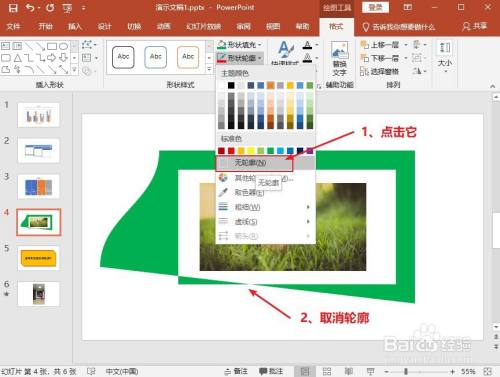Start slideshow from quick access toolbar icon
The height and width of the screenshot is (377, 500).
click(67, 8)
